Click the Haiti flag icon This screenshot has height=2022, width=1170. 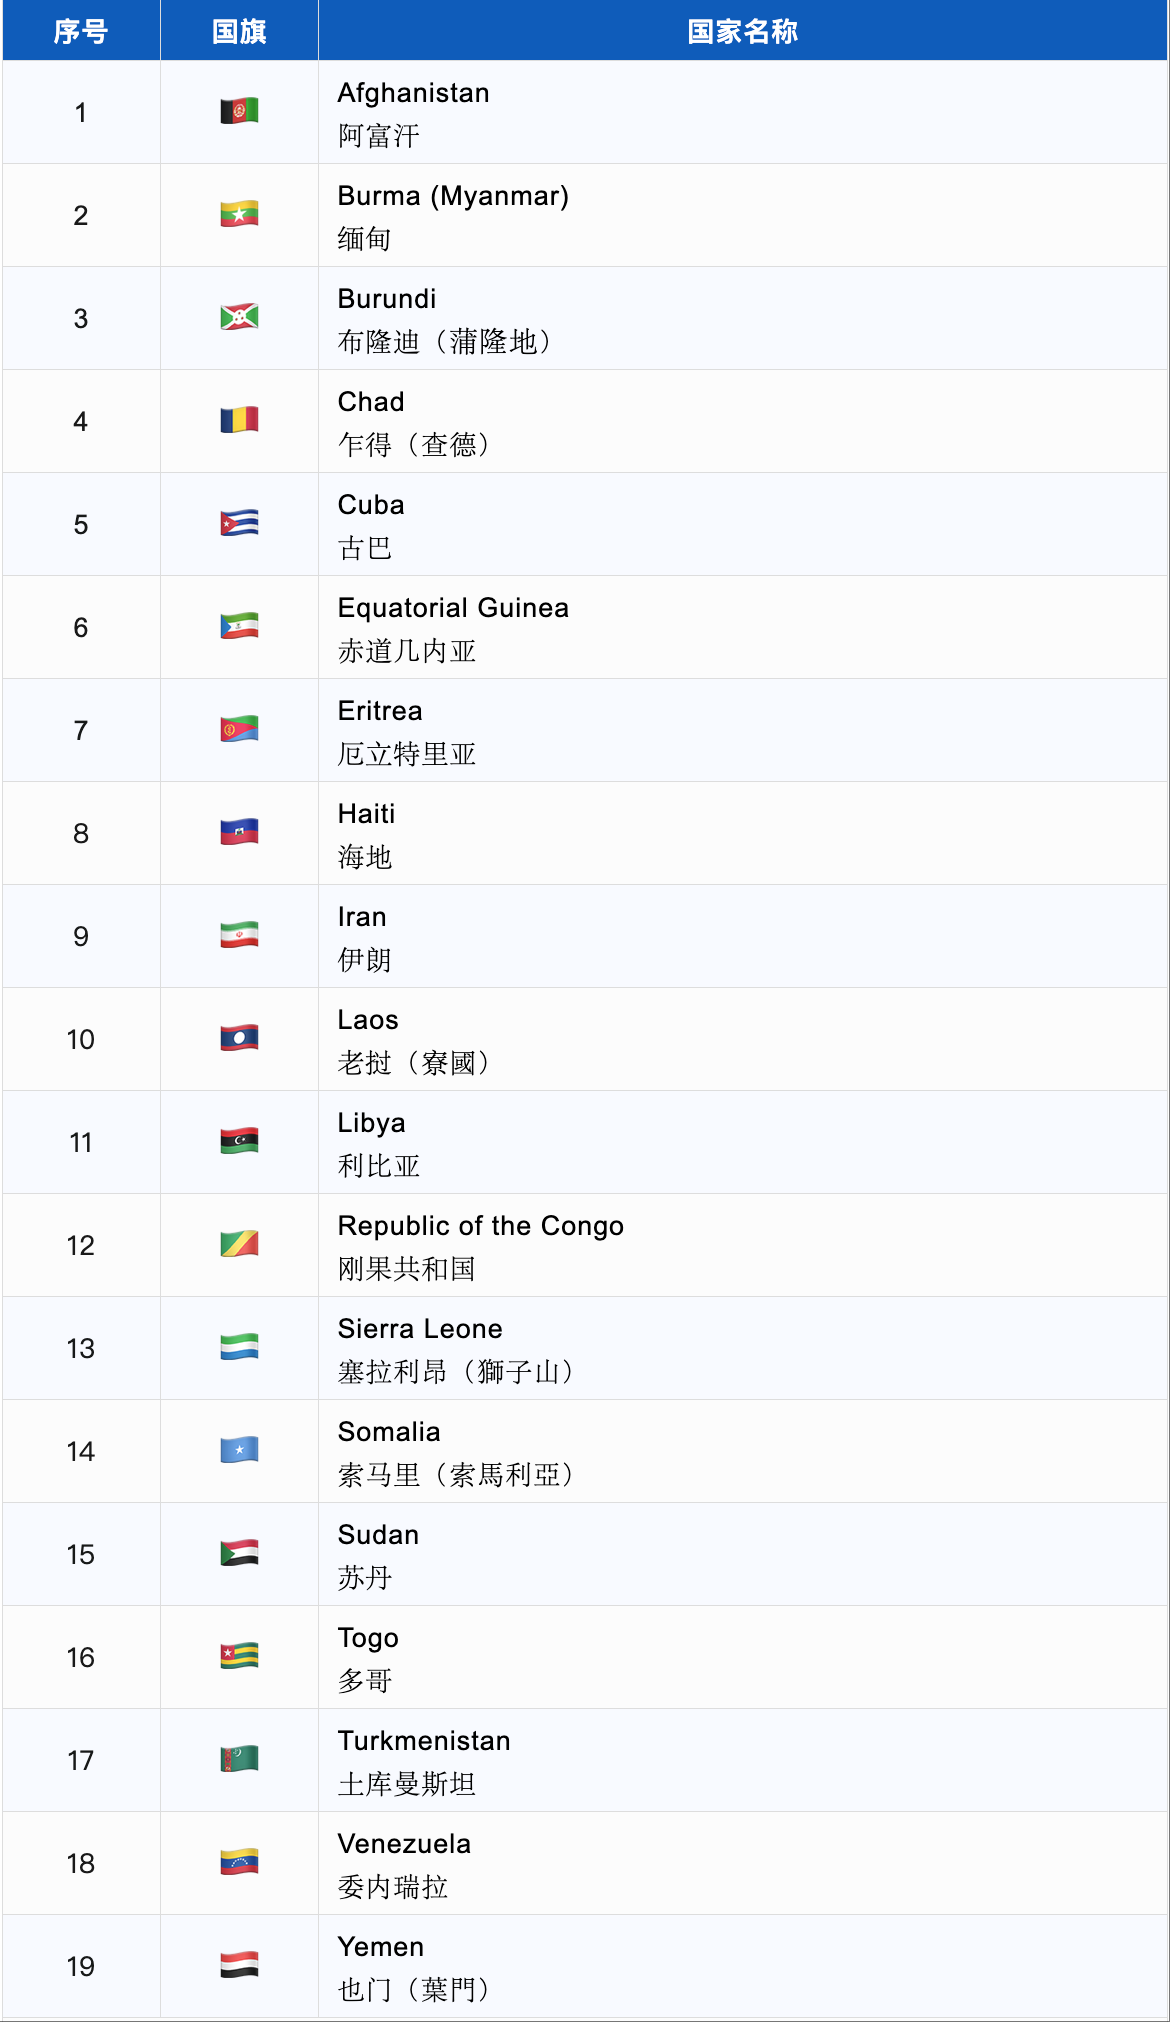(239, 832)
